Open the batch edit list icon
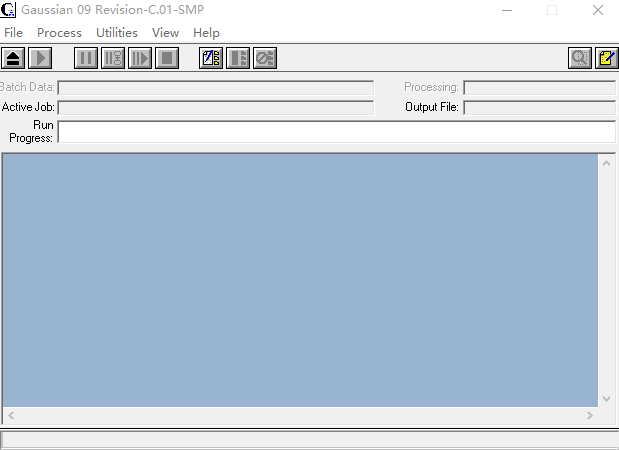 211,58
